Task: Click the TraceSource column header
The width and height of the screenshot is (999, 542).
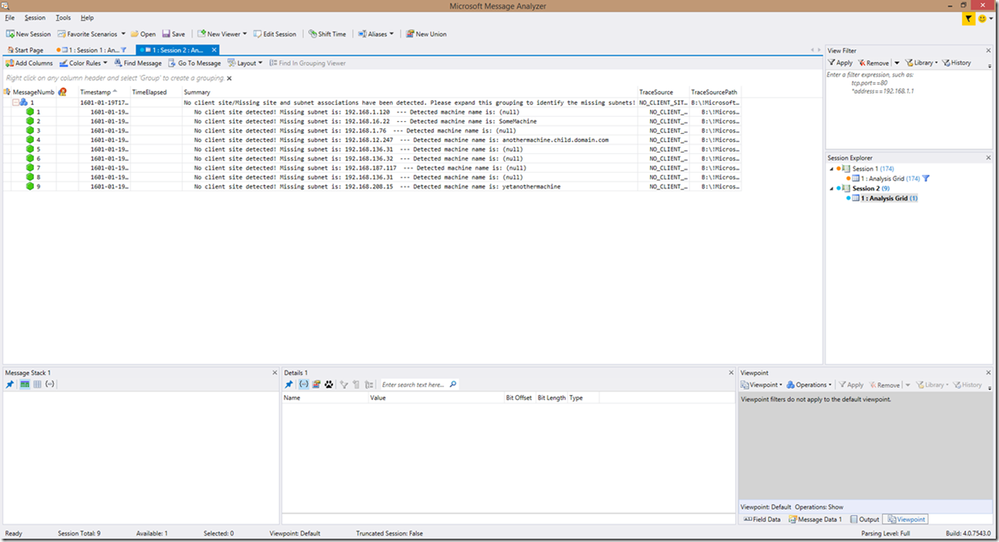Action: [663, 92]
